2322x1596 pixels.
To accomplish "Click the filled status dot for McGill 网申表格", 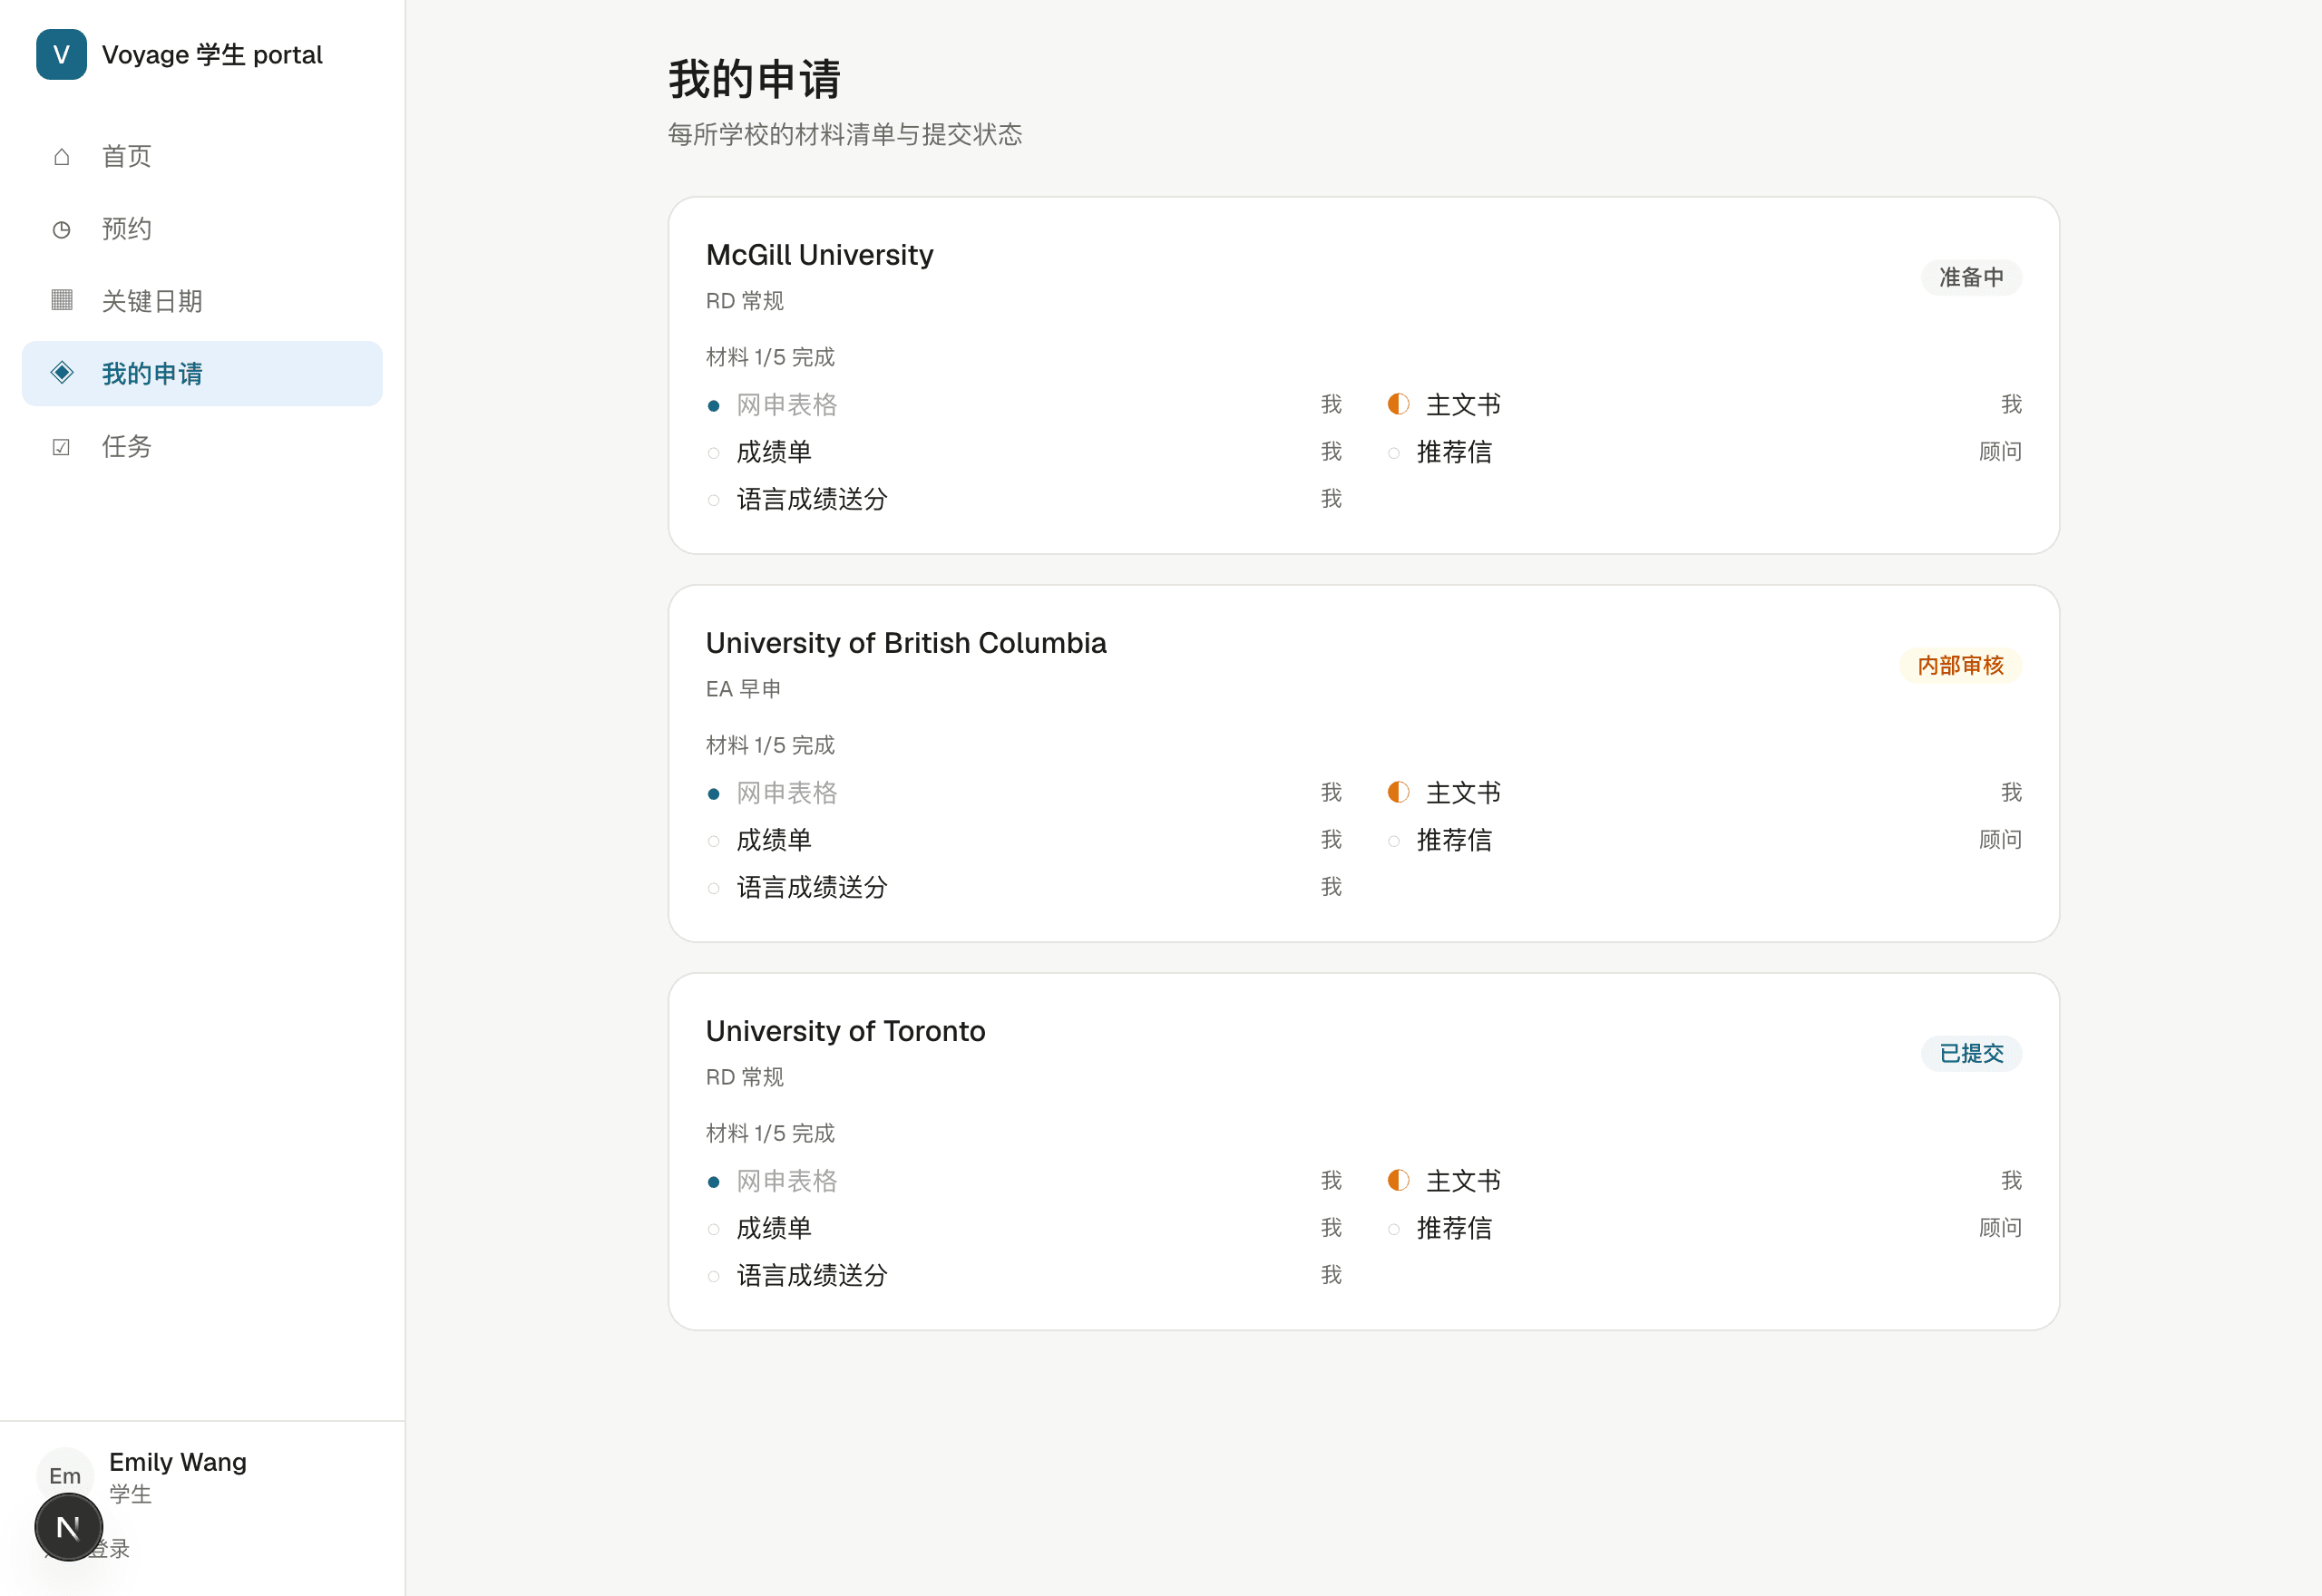I will 713,406.
